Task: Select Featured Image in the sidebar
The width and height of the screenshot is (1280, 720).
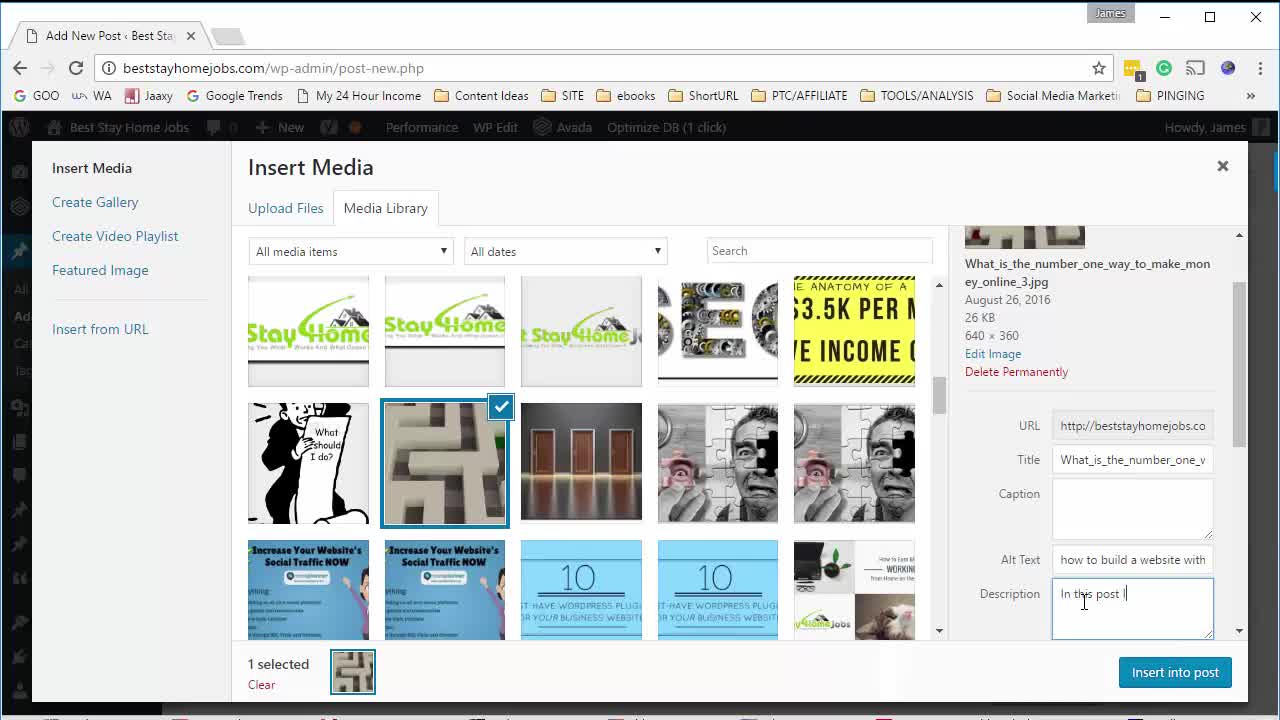Action: [100, 270]
